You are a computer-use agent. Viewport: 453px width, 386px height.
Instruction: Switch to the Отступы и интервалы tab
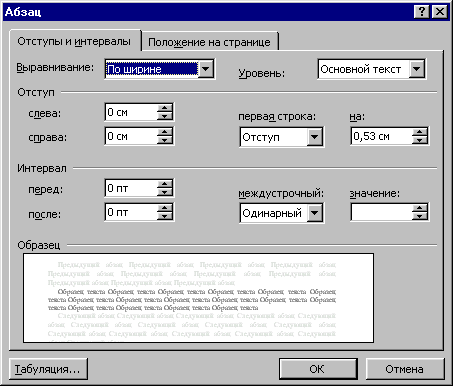(x=74, y=41)
